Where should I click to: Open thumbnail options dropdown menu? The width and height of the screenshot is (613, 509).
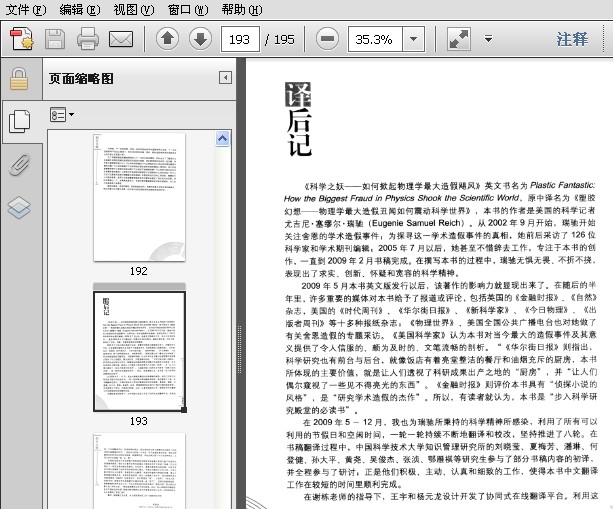pos(62,115)
